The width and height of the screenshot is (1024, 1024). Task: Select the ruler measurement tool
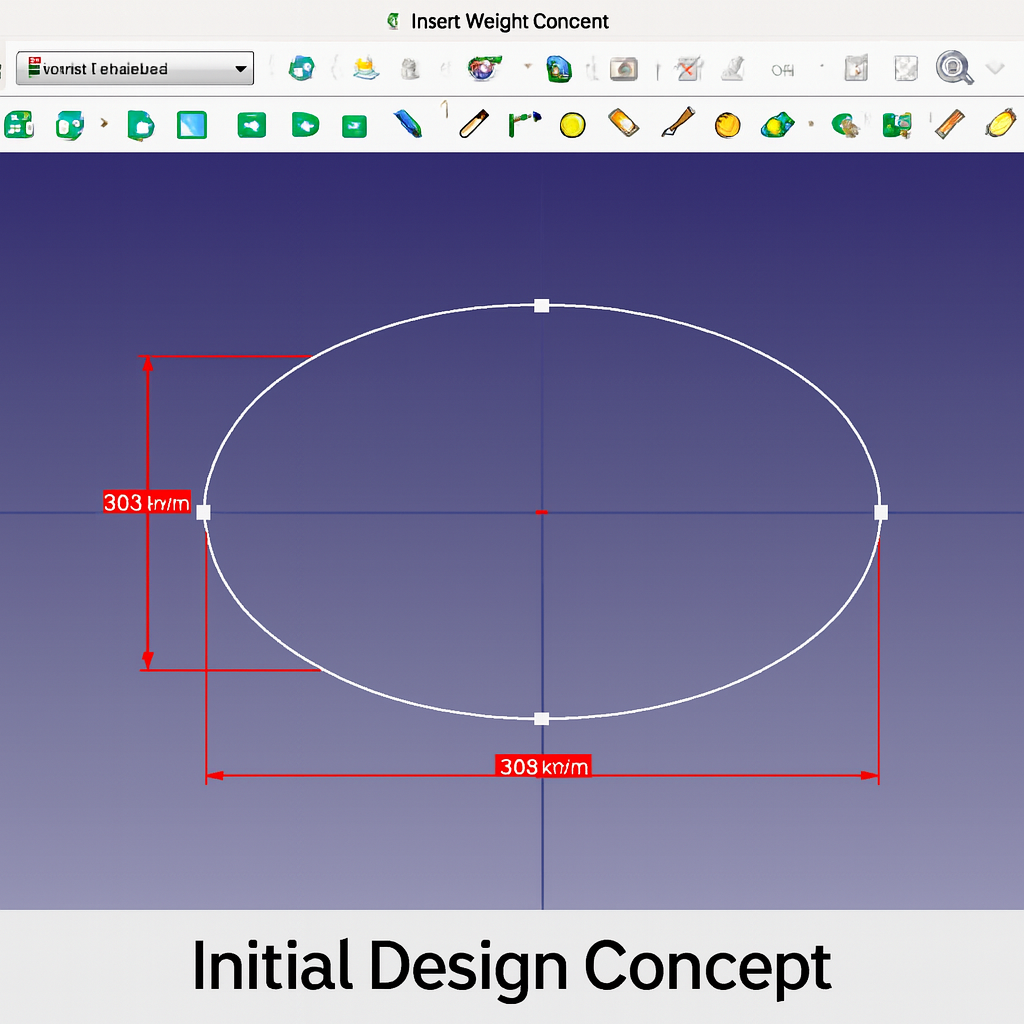click(947, 124)
